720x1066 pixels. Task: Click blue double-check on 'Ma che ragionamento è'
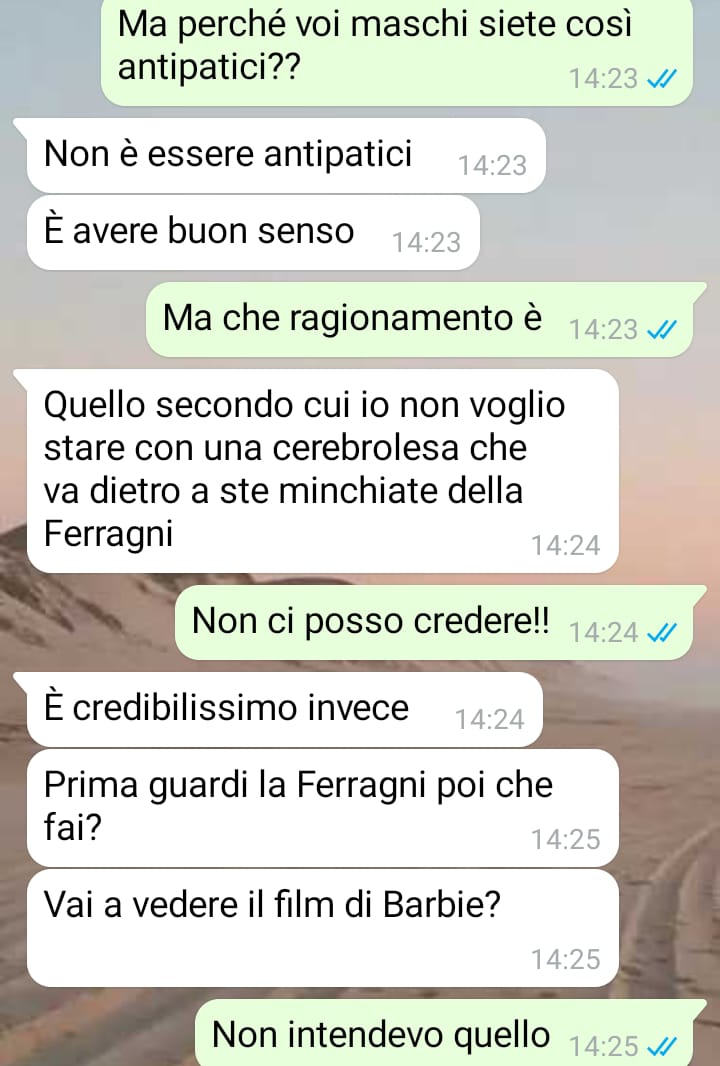tap(662, 330)
